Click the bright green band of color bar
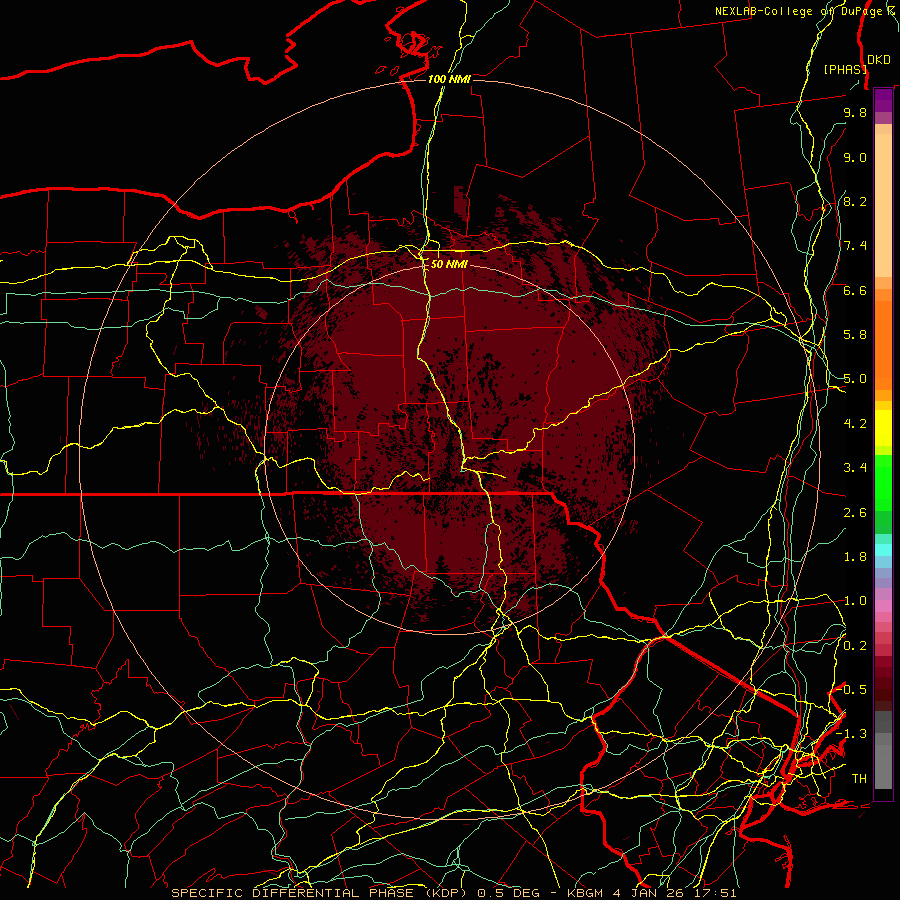900x900 pixels. pyautogui.click(x=883, y=482)
